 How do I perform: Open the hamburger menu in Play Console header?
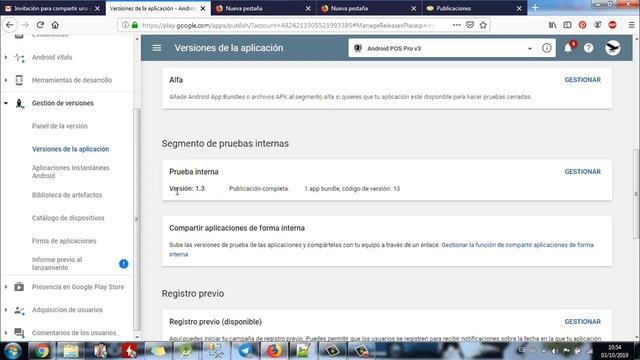[x=157, y=48]
